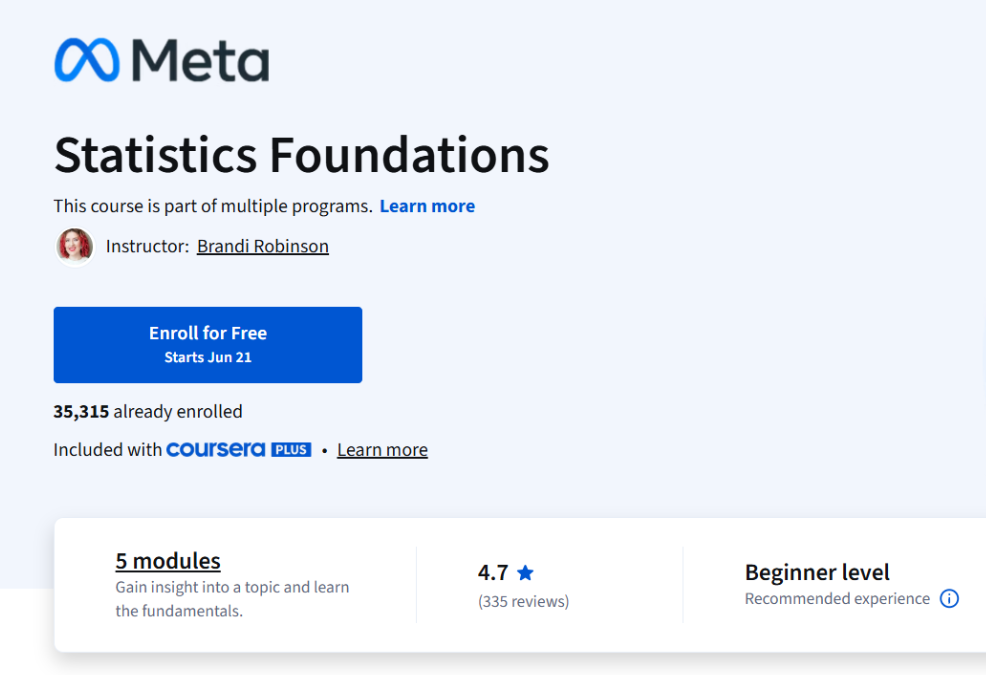Click the modules description text
Screen dimensions: 986x685
(231, 597)
